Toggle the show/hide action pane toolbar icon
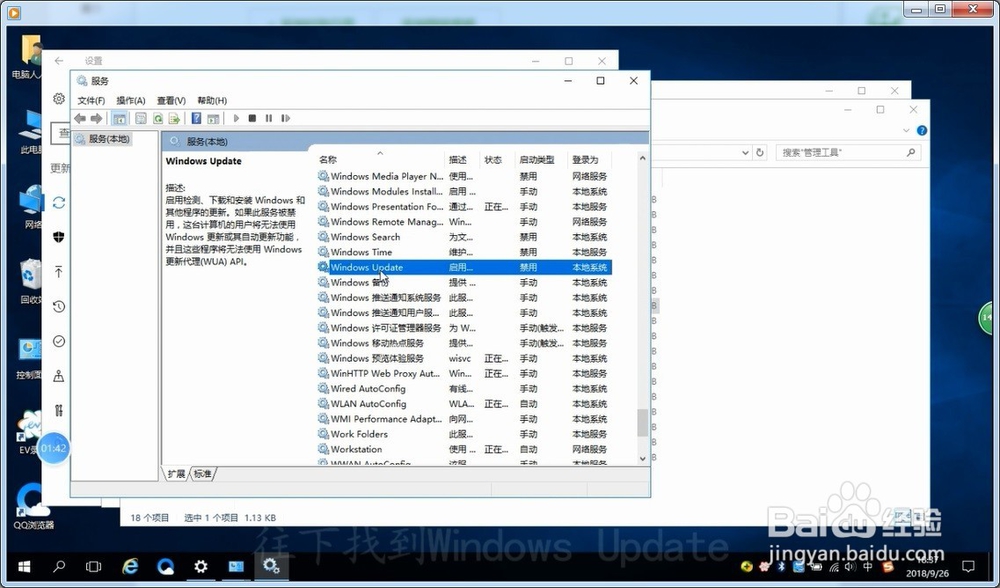 (x=213, y=119)
